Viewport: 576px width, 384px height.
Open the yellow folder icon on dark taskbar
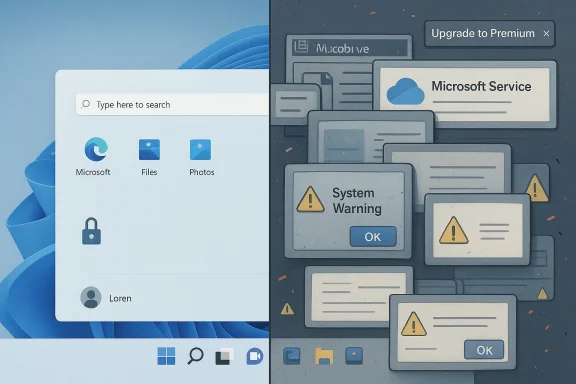pyautogui.click(x=324, y=356)
